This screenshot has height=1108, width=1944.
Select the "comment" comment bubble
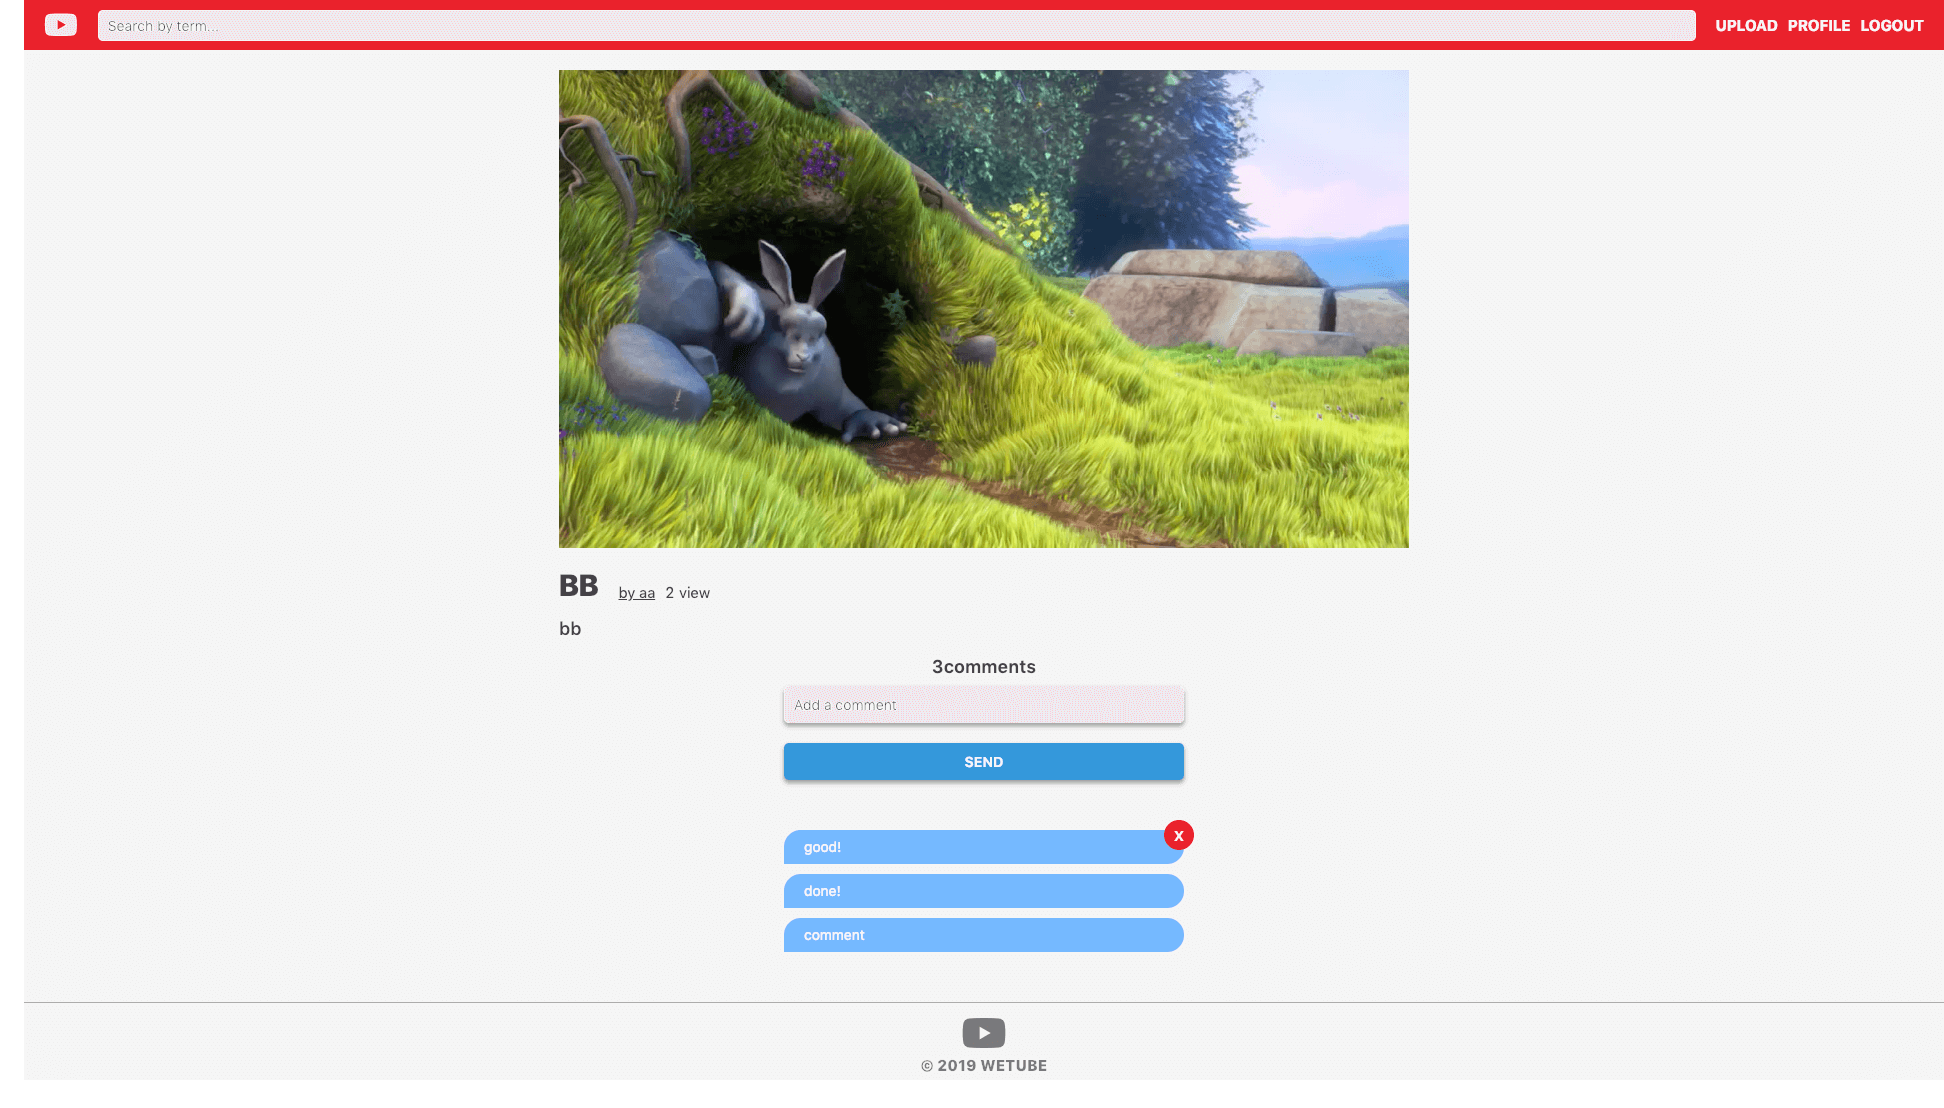coord(983,935)
